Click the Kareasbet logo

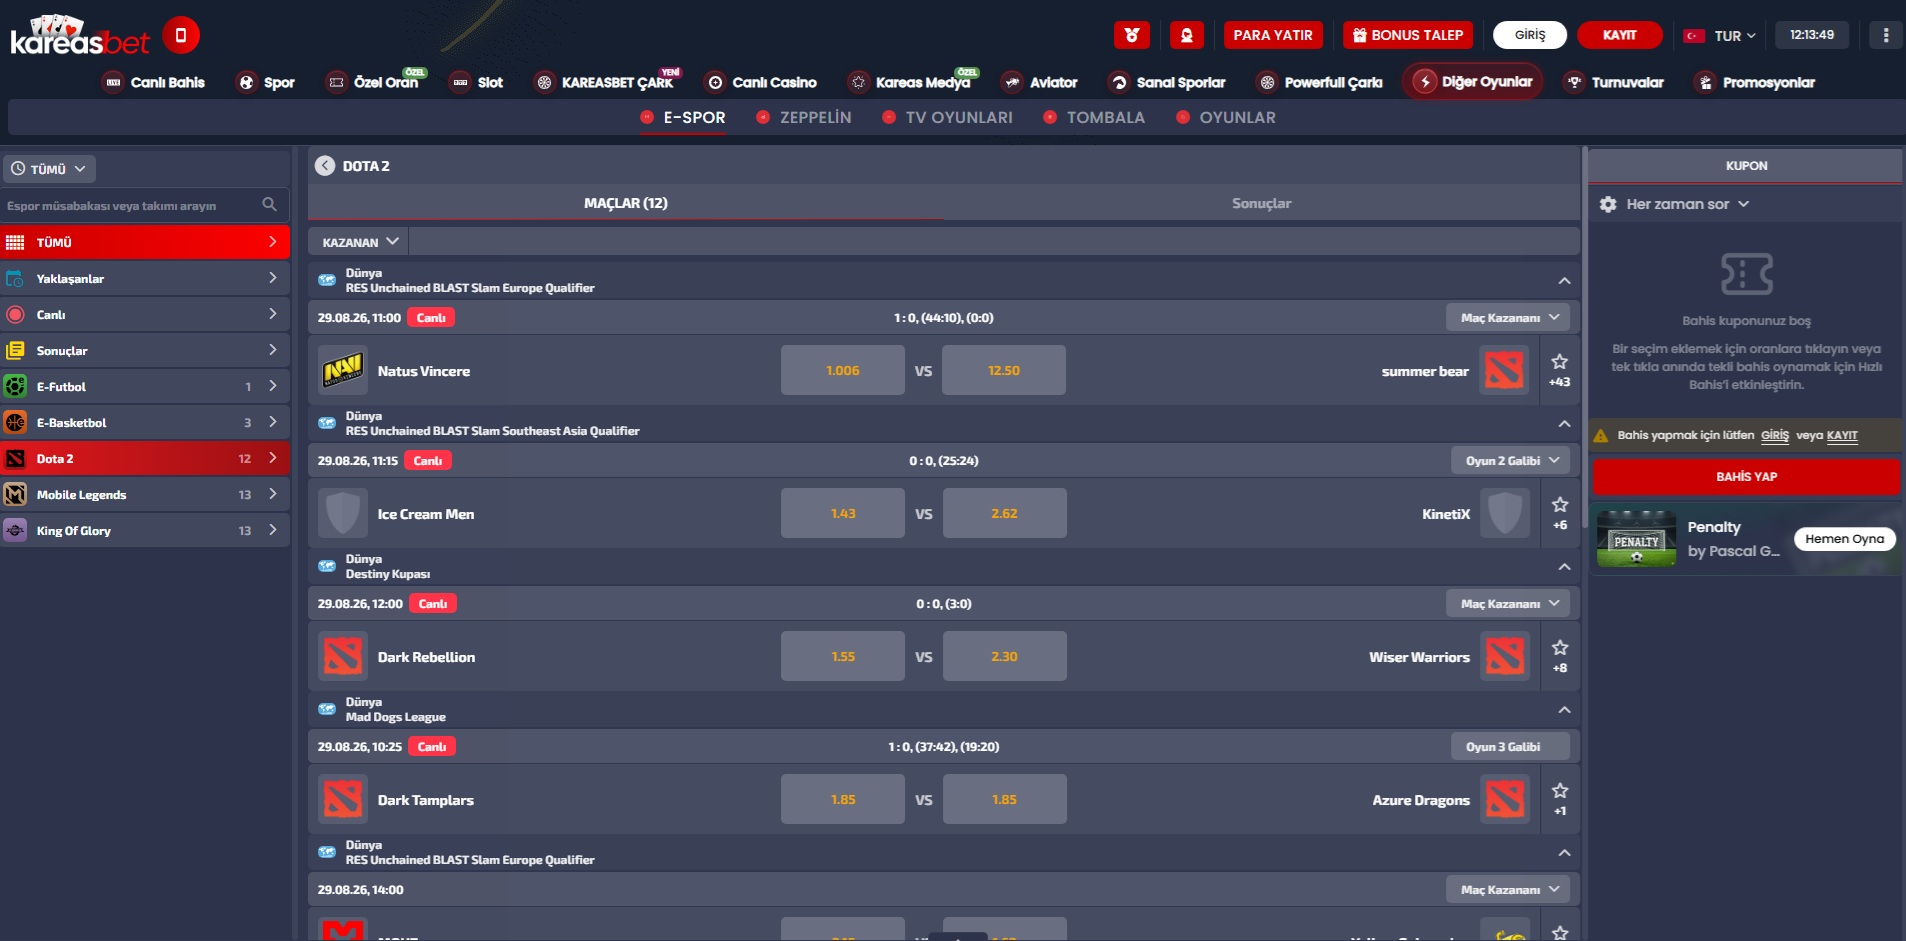coord(80,36)
